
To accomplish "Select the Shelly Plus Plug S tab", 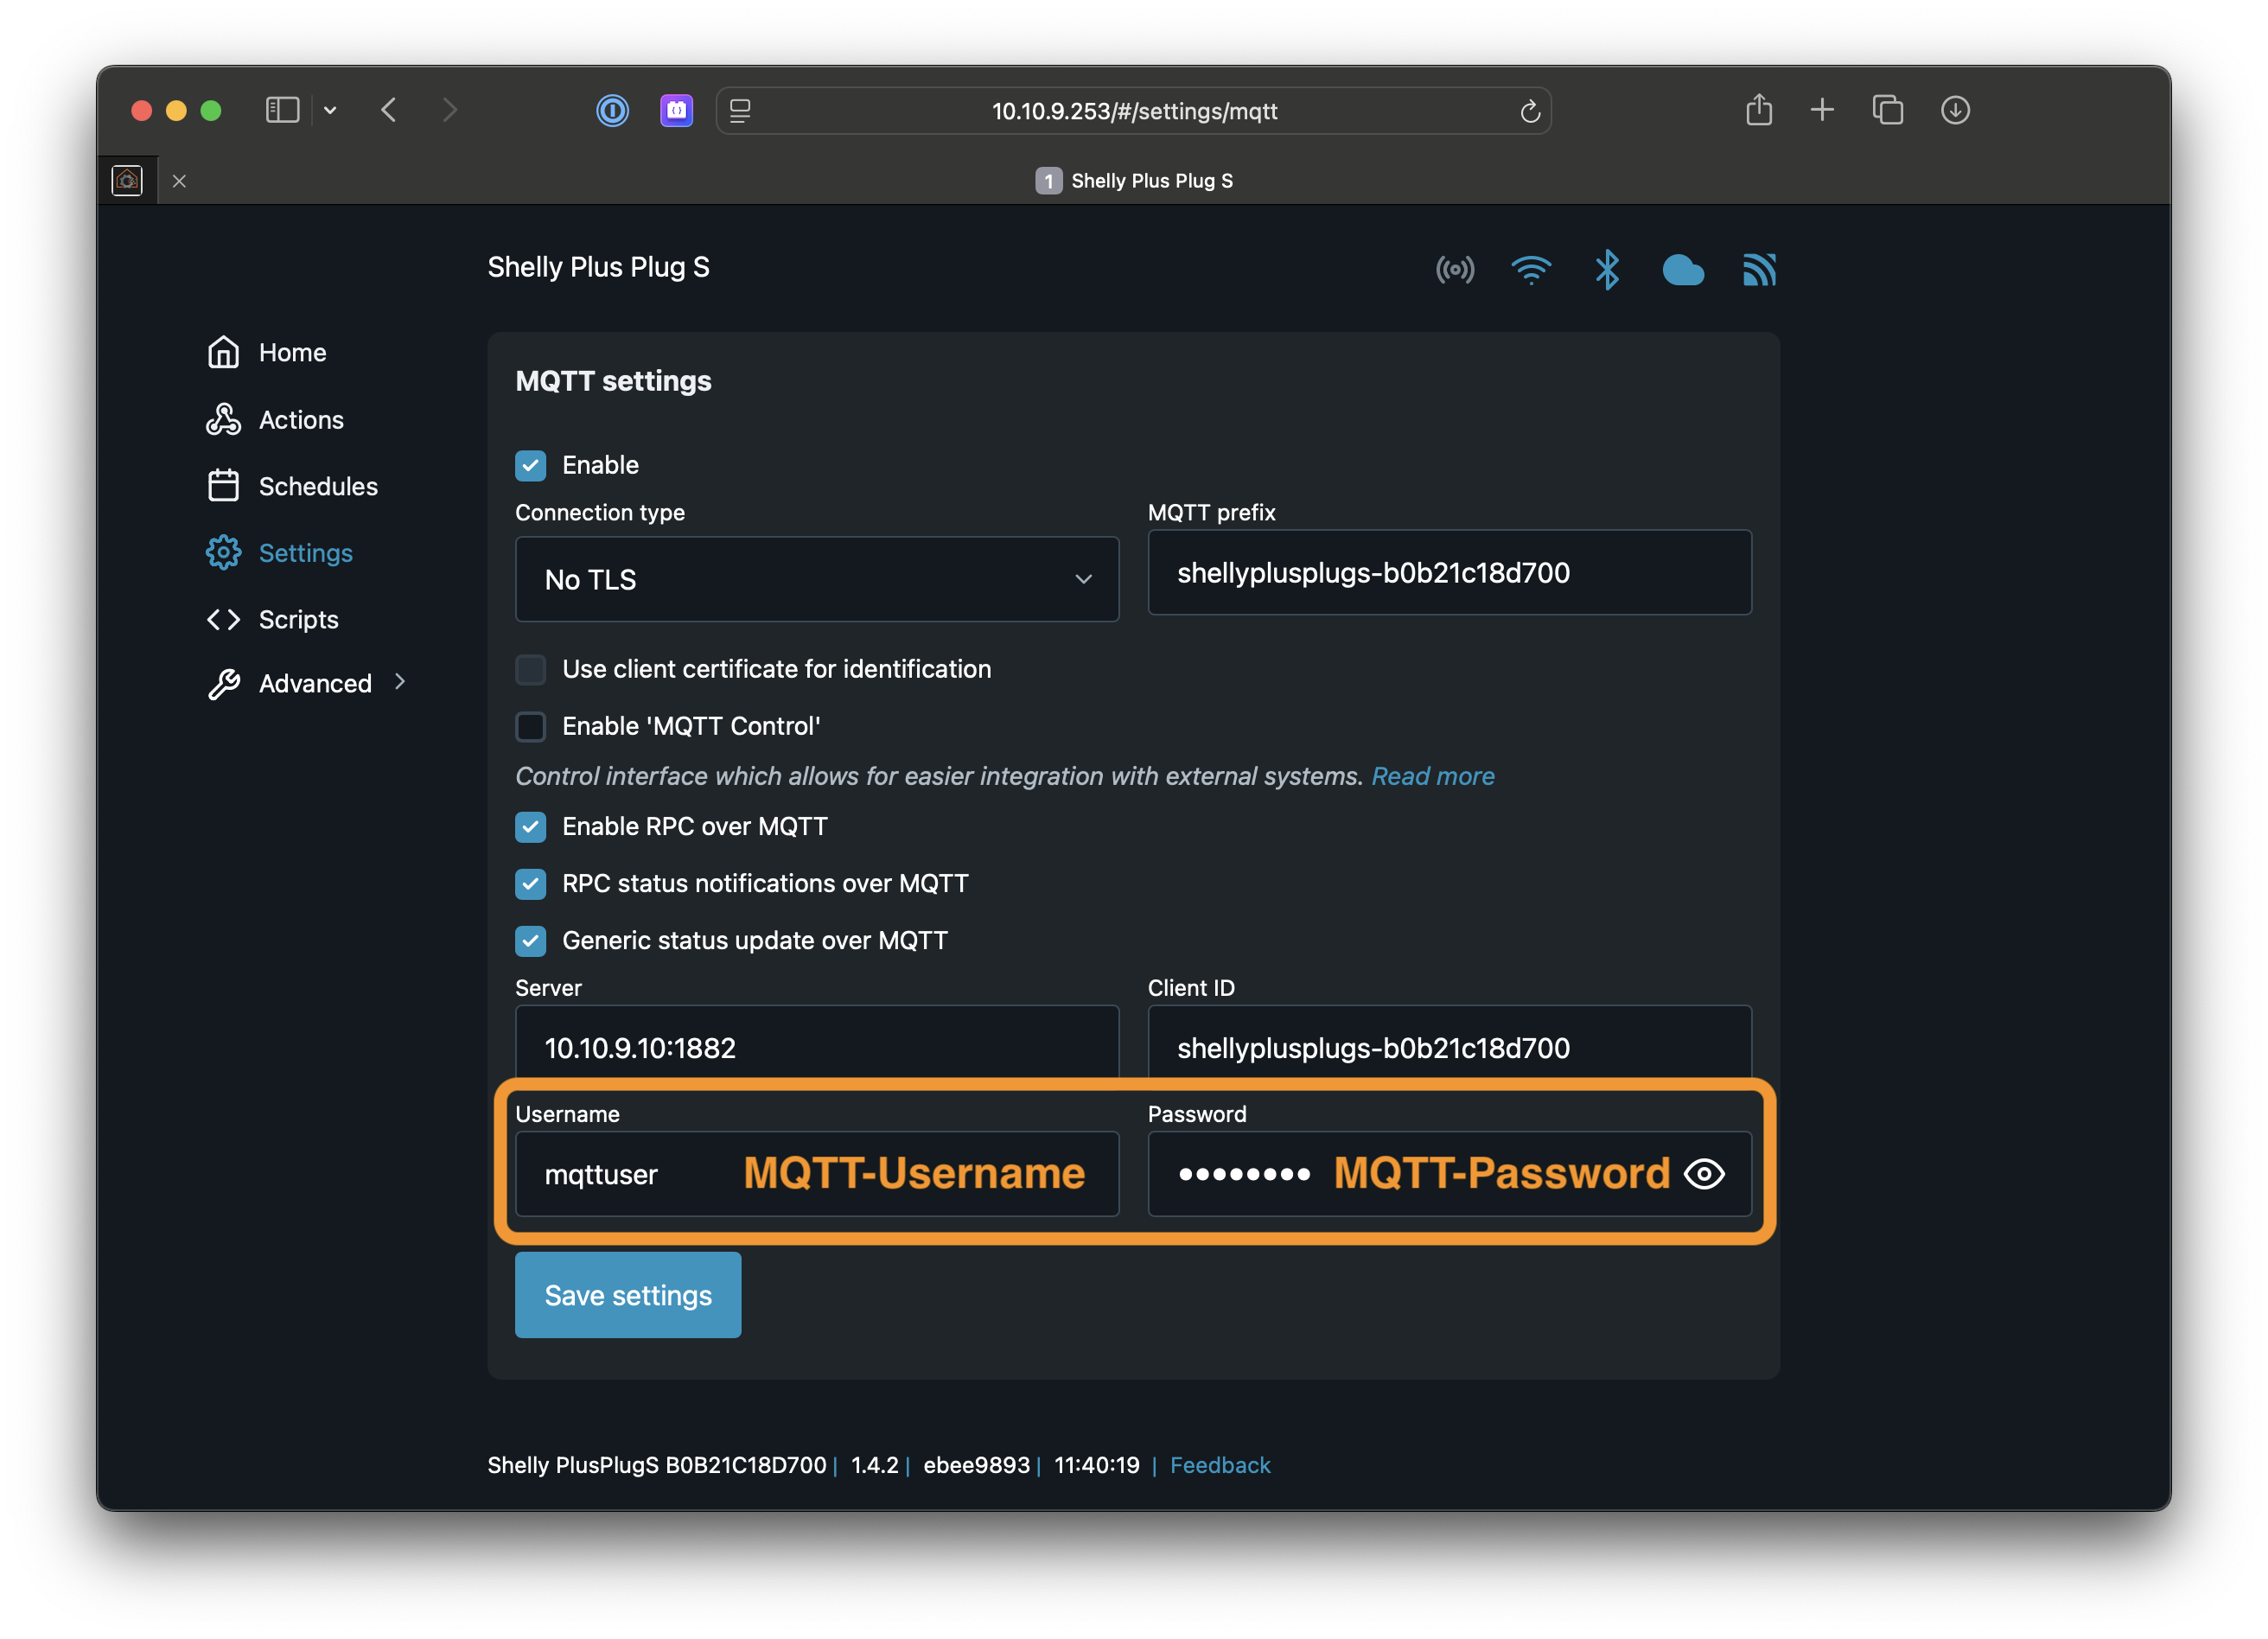I will click(x=1134, y=181).
